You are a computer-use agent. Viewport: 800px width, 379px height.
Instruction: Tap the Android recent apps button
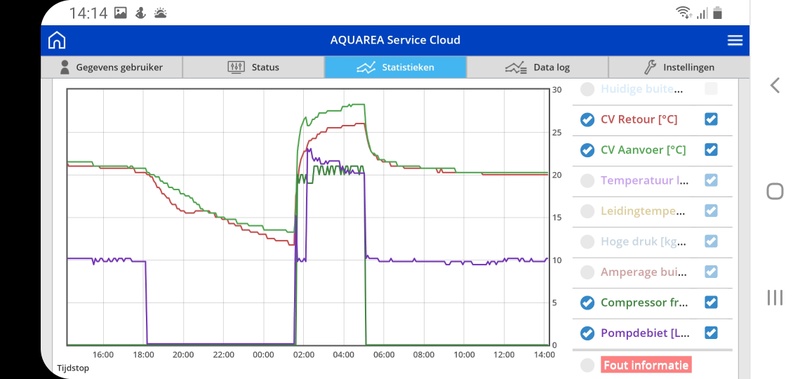click(774, 298)
